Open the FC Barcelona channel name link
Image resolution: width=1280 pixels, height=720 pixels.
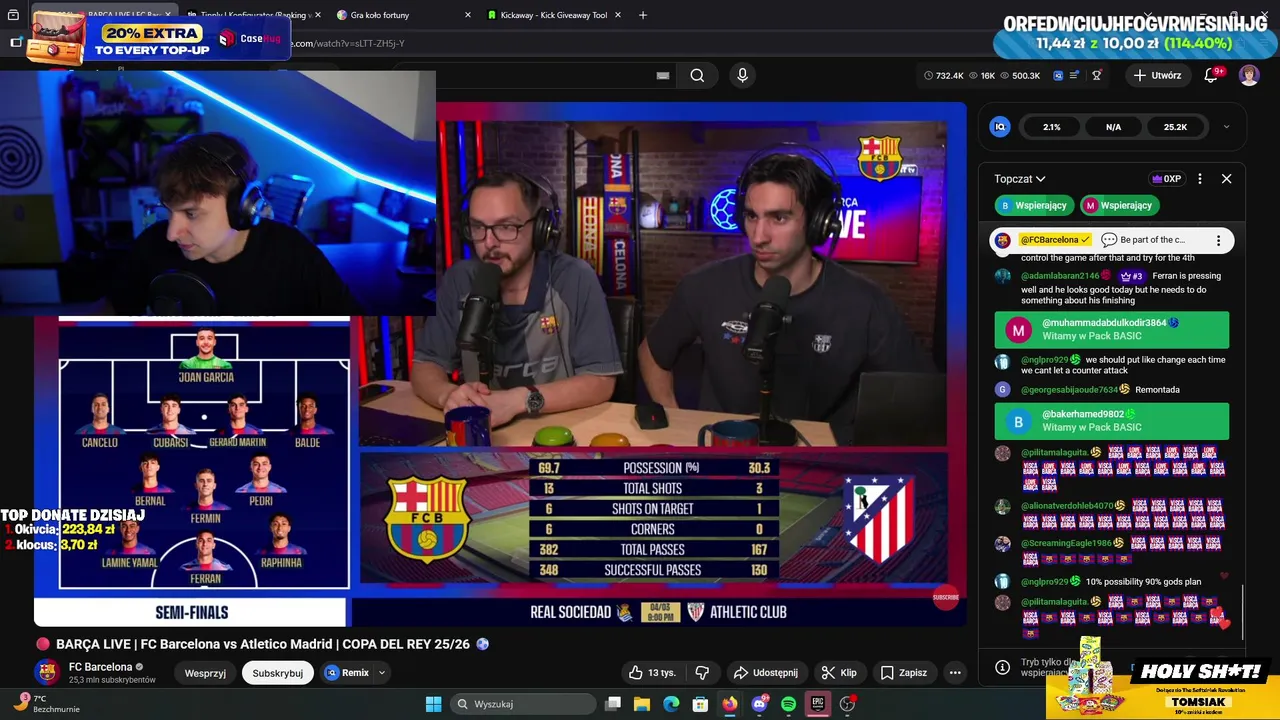(100, 667)
